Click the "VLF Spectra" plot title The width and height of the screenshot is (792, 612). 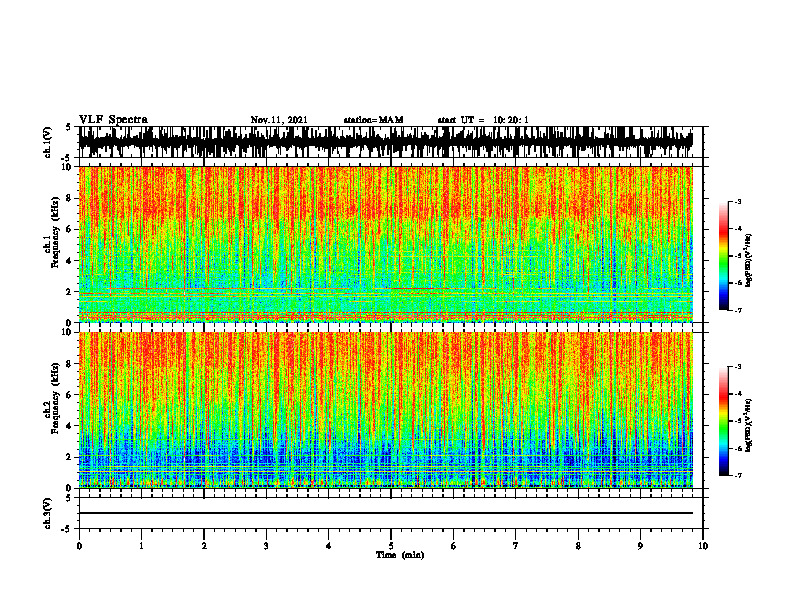tap(113, 120)
